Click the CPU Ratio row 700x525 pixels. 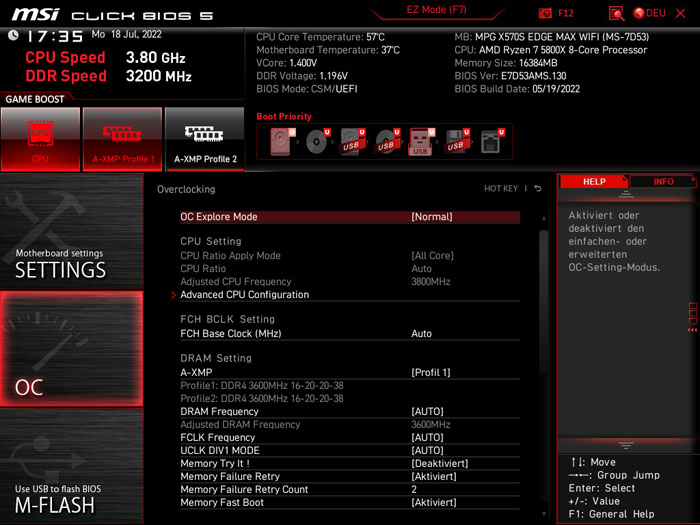tap(350, 269)
